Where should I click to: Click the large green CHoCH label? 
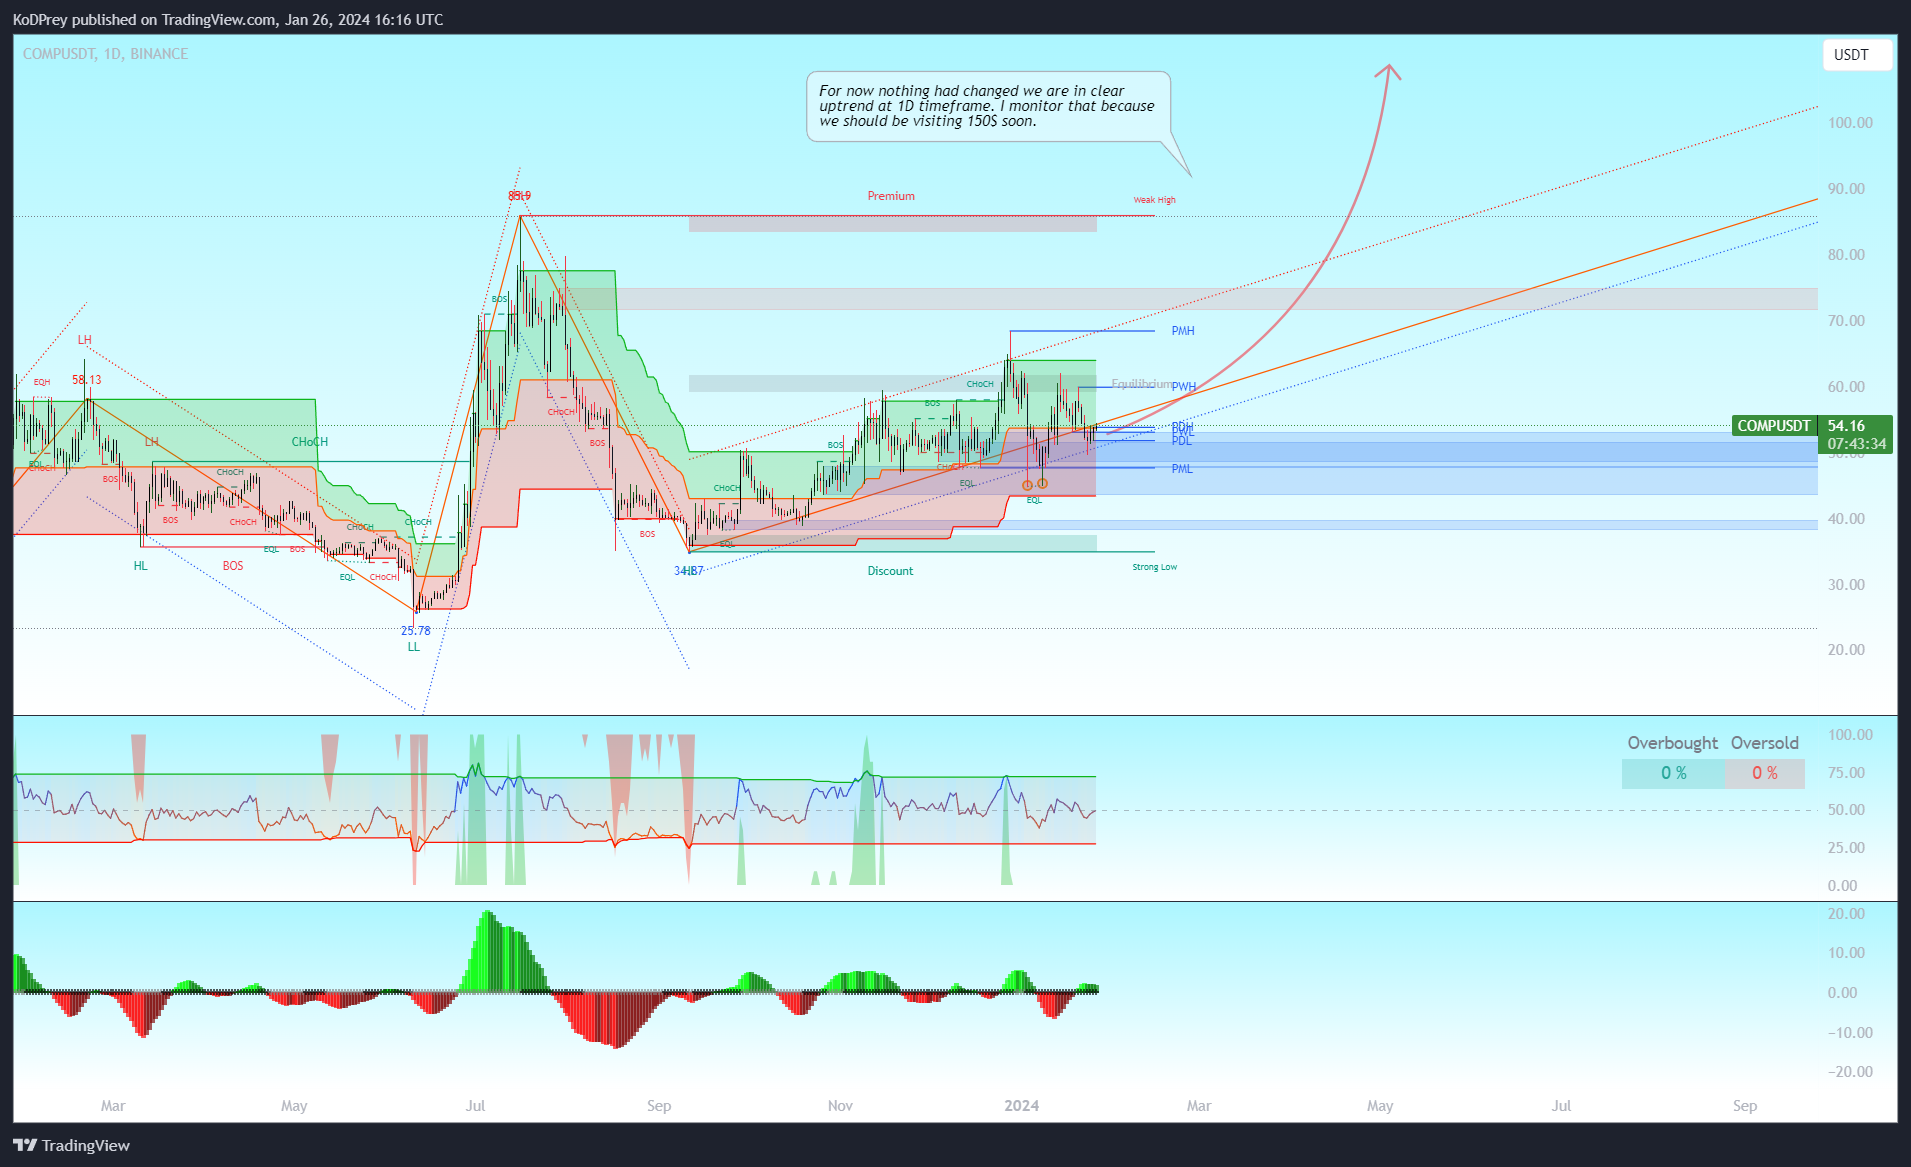point(309,442)
